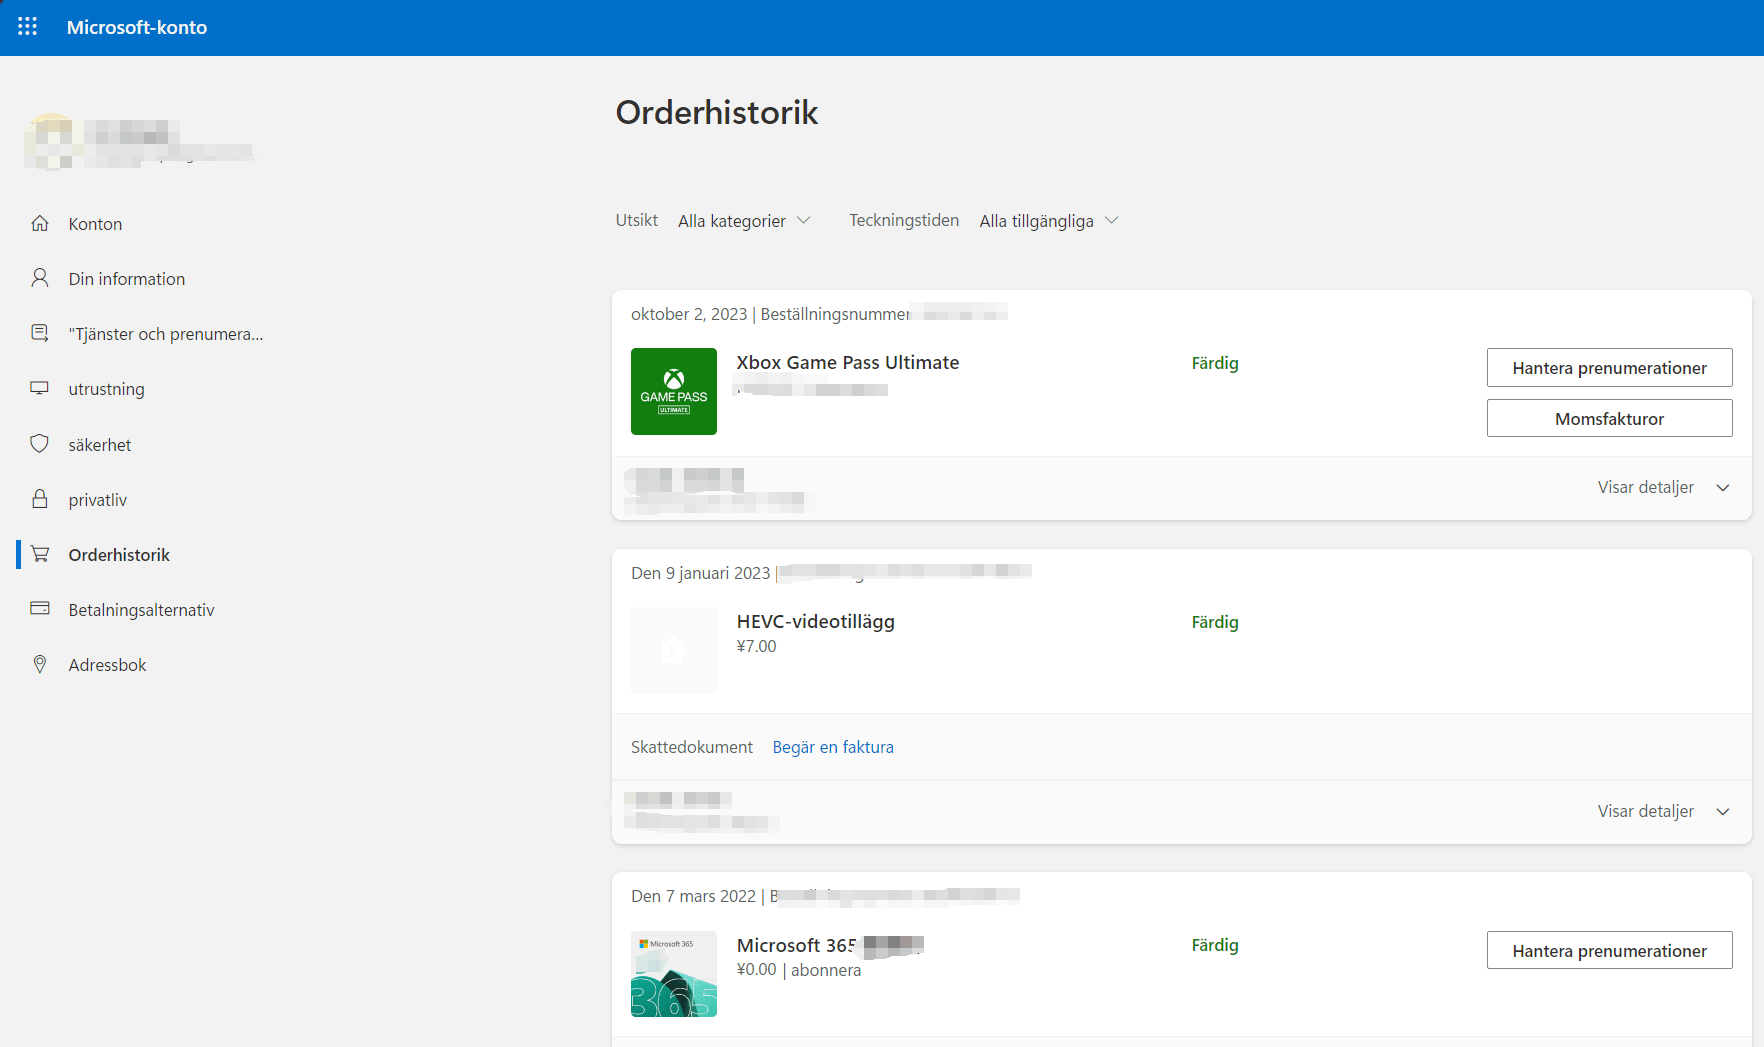Click the oktober 2, 2023 order date
The image size is (1764, 1047).
click(689, 314)
